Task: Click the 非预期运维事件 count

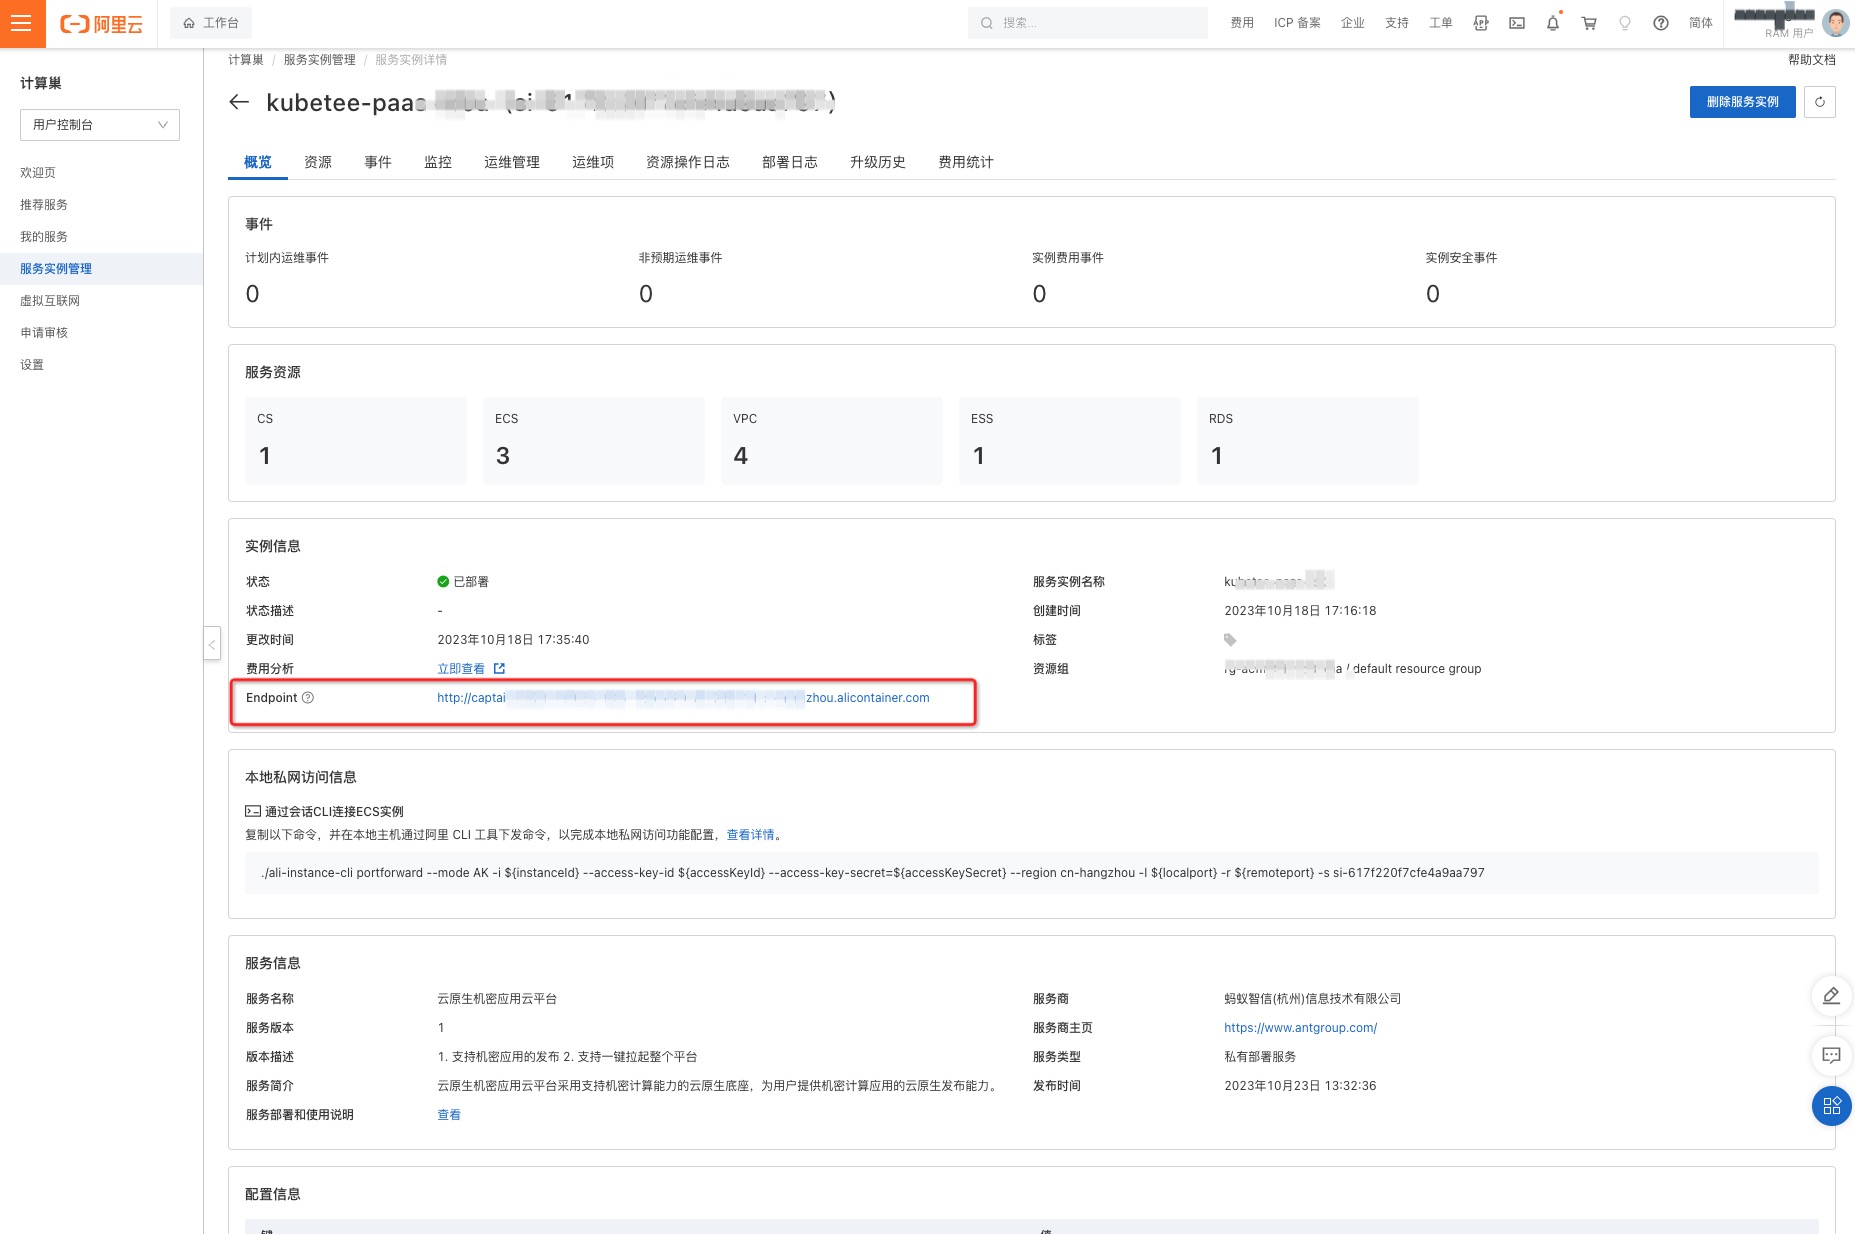Action: tap(646, 294)
